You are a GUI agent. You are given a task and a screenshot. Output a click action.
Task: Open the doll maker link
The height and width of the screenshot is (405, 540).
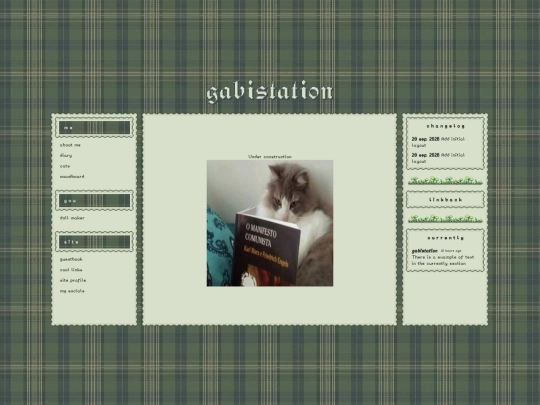[72, 218]
